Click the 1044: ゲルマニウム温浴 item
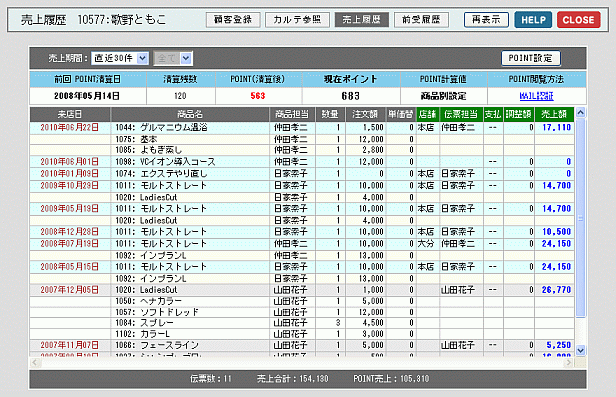616x397 pixels. tap(161, 127)
